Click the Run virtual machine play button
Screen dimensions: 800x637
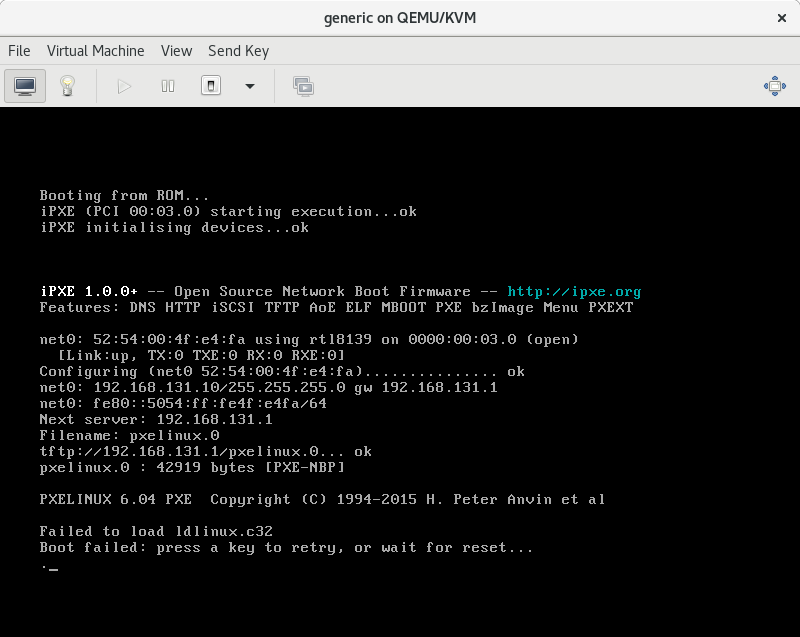point(124,86)
